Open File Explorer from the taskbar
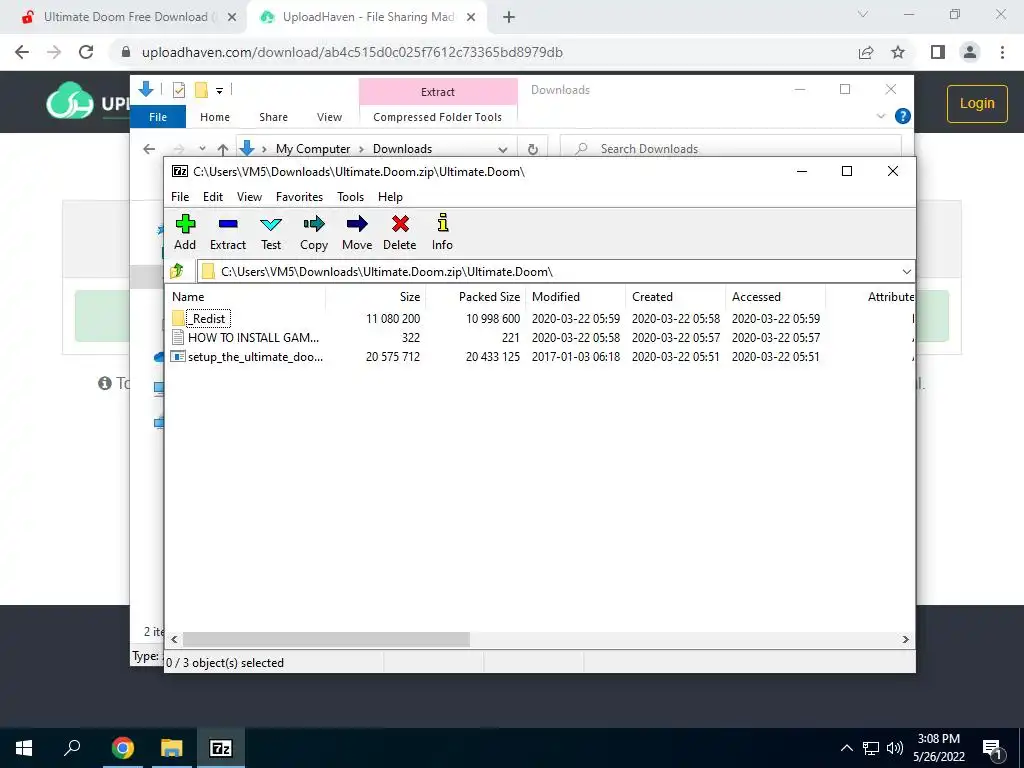Screen dimensions: 1024x768 (x=171, y=748)
